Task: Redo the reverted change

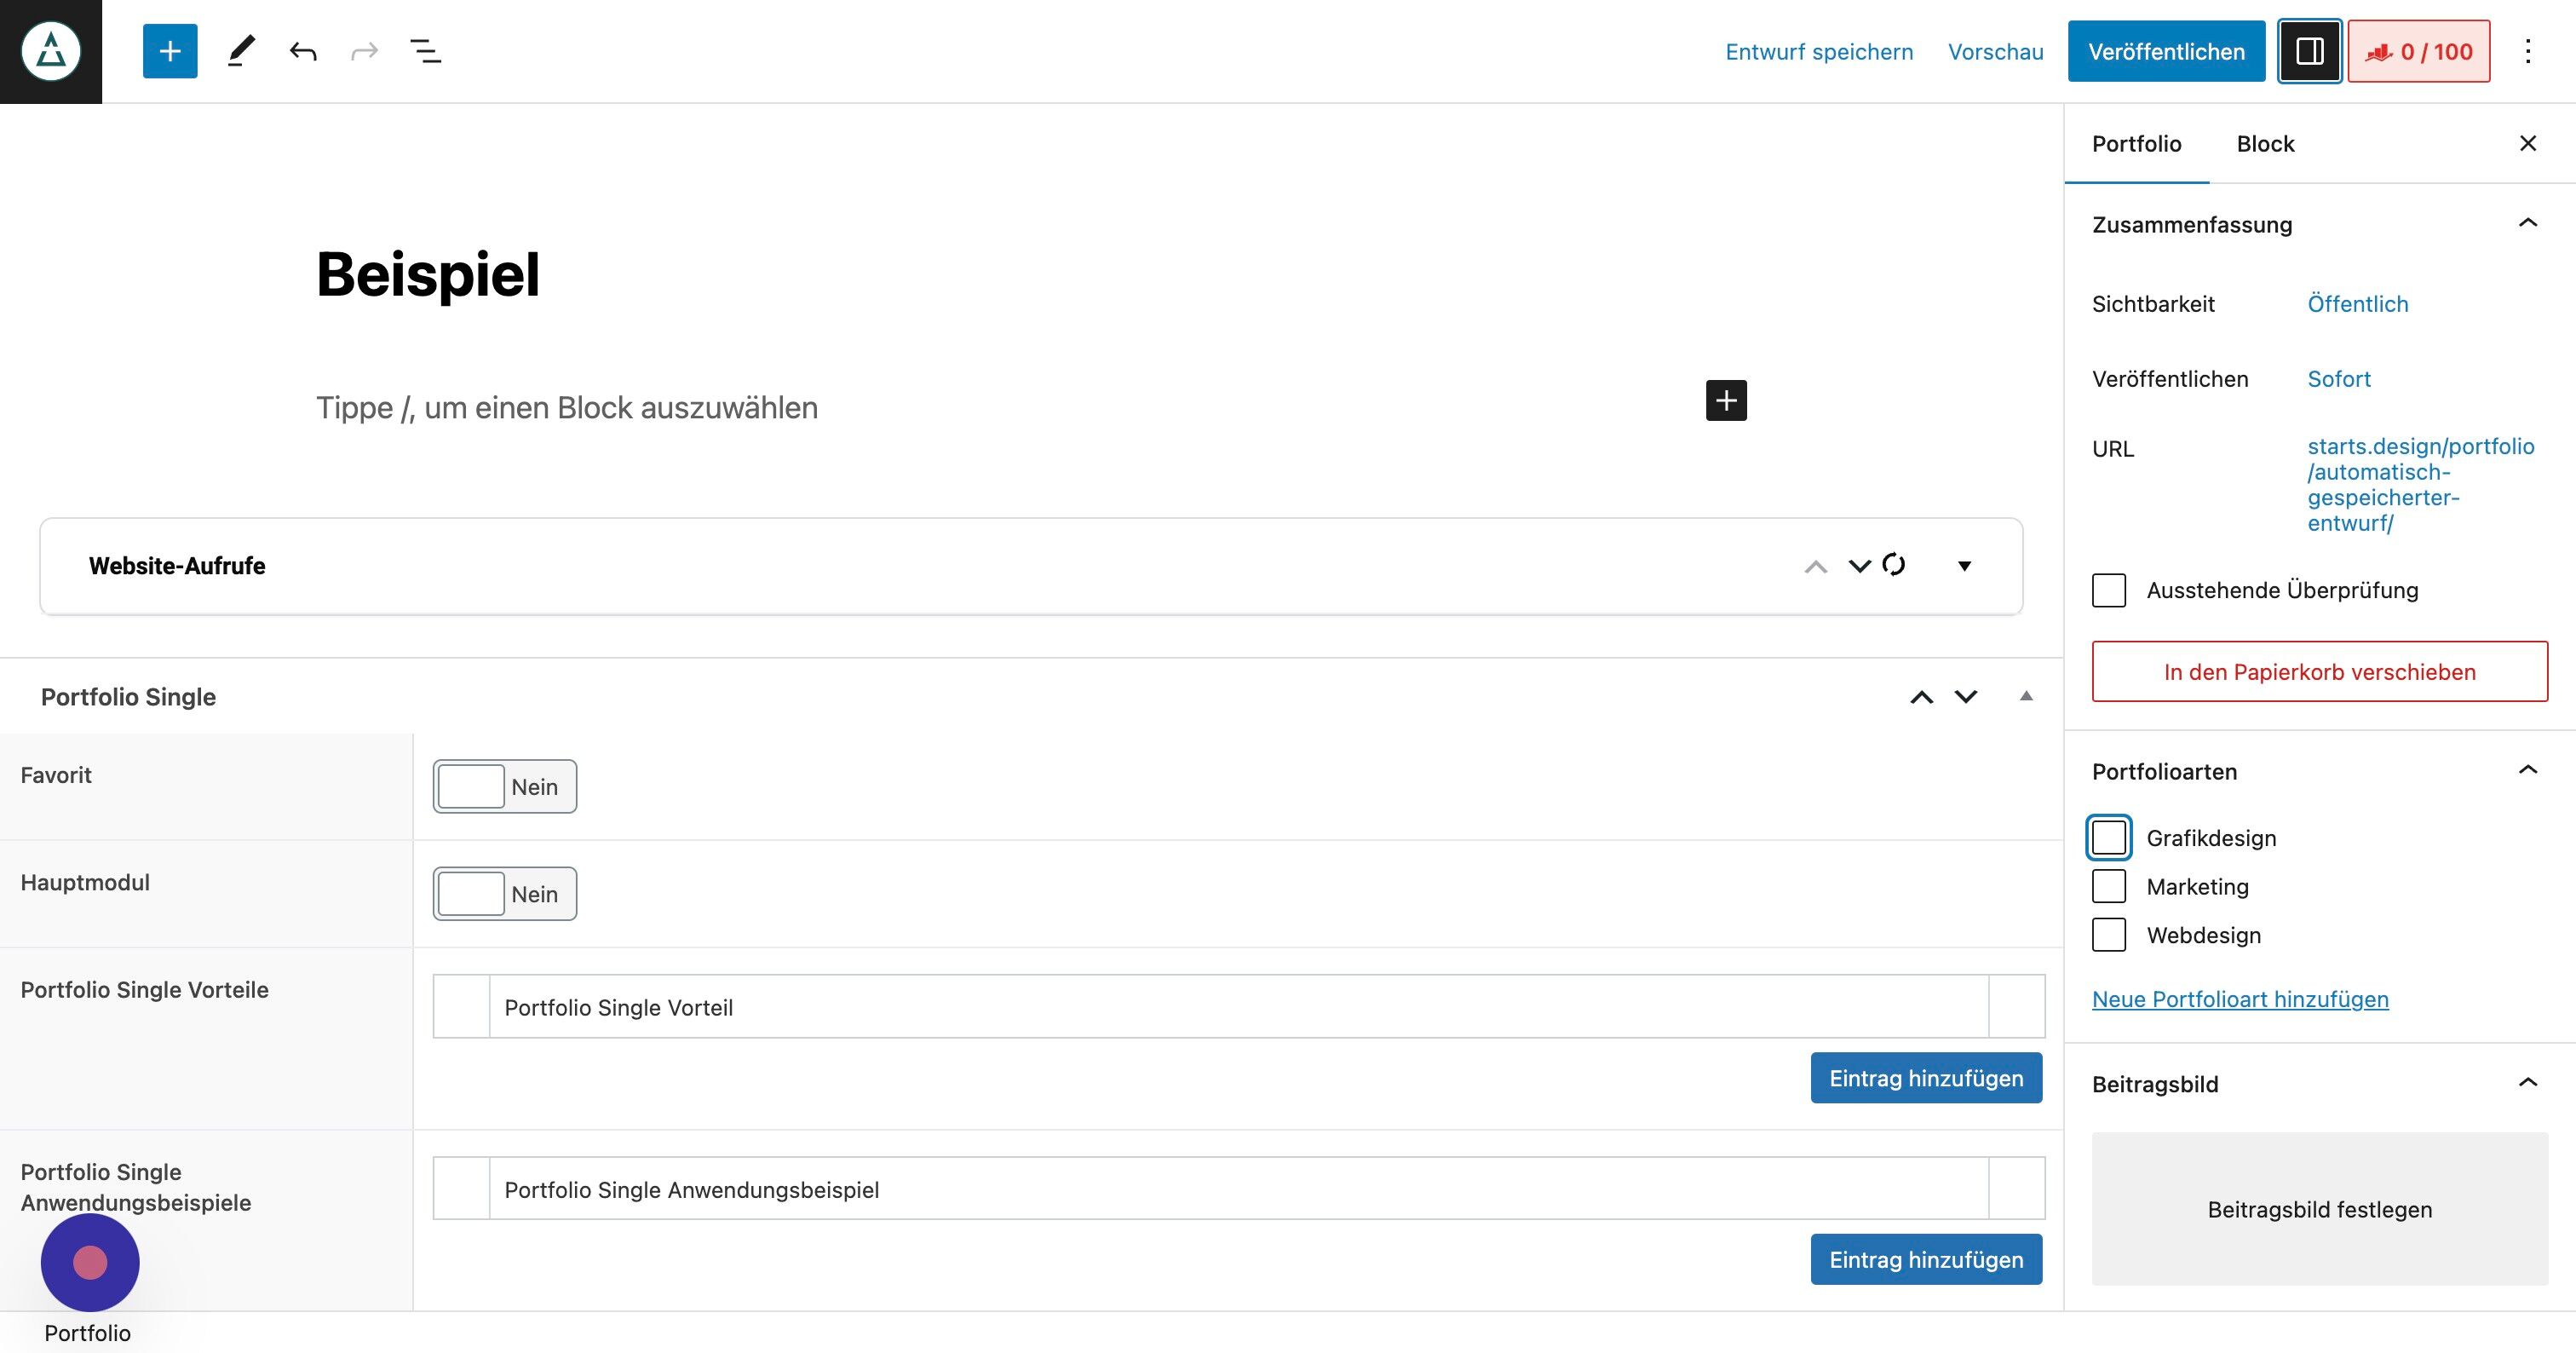Action: pyautogui.click(x=365, y=51)
